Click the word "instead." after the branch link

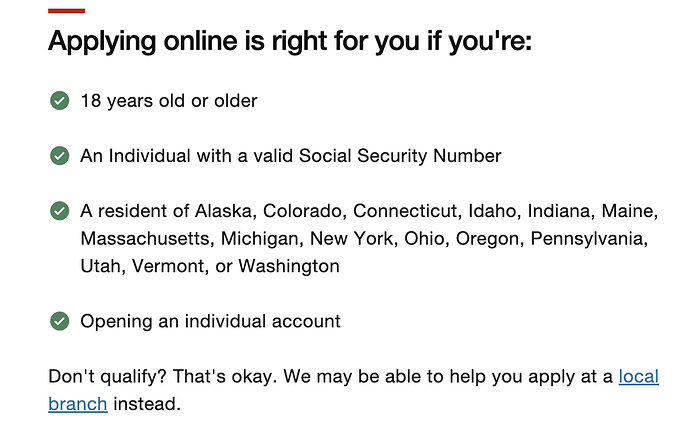[x=146, y=405]
